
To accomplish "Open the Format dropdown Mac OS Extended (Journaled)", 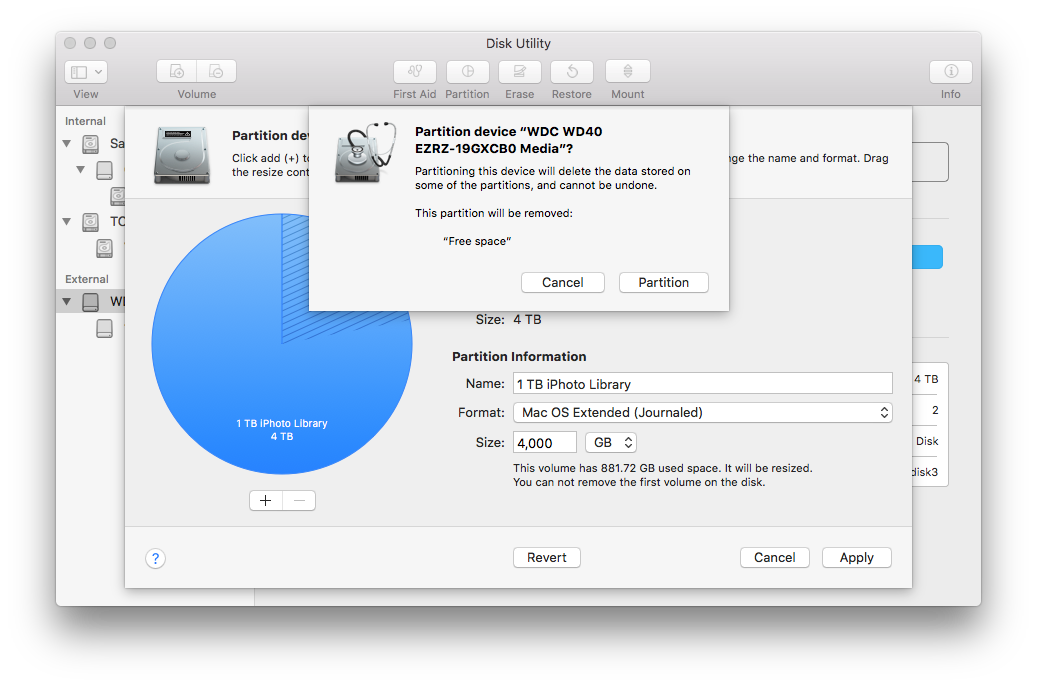I will [x=703, y=413].
